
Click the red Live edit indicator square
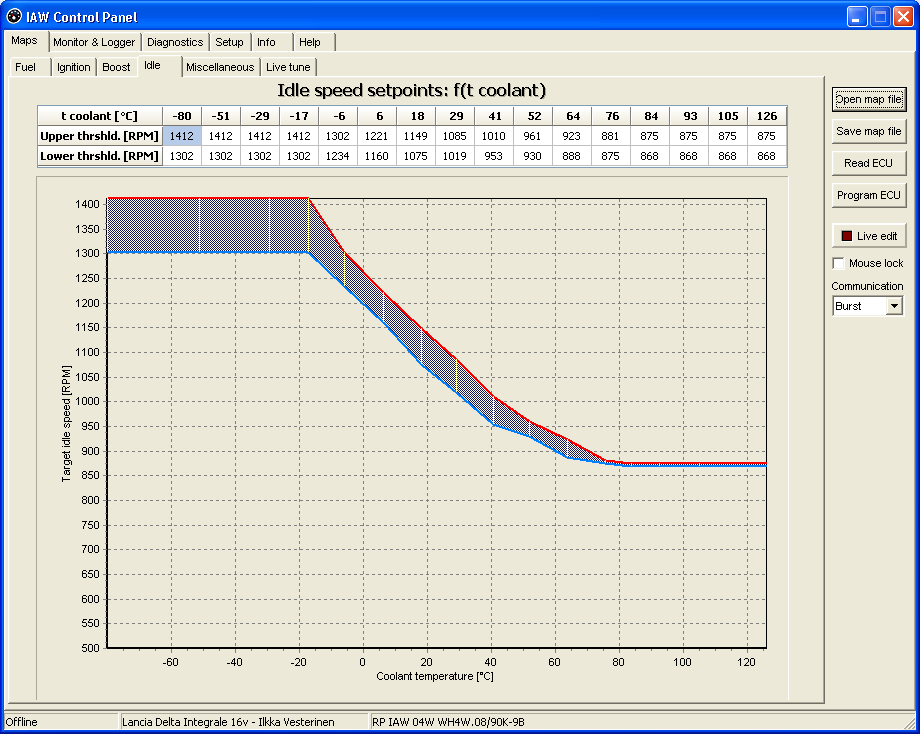pos(846,236)
